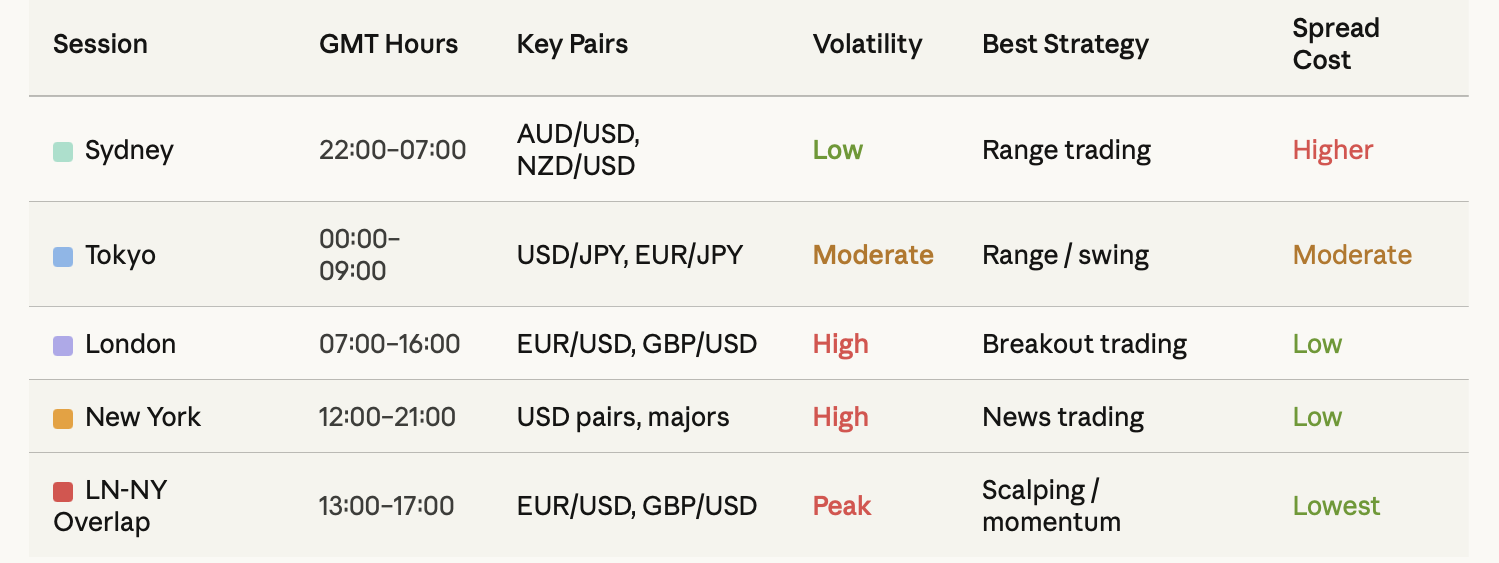Click the Moderate volatility label for Tokyo
The width and height of the screenshot is (1499, 563).
[x=873, y=255]
